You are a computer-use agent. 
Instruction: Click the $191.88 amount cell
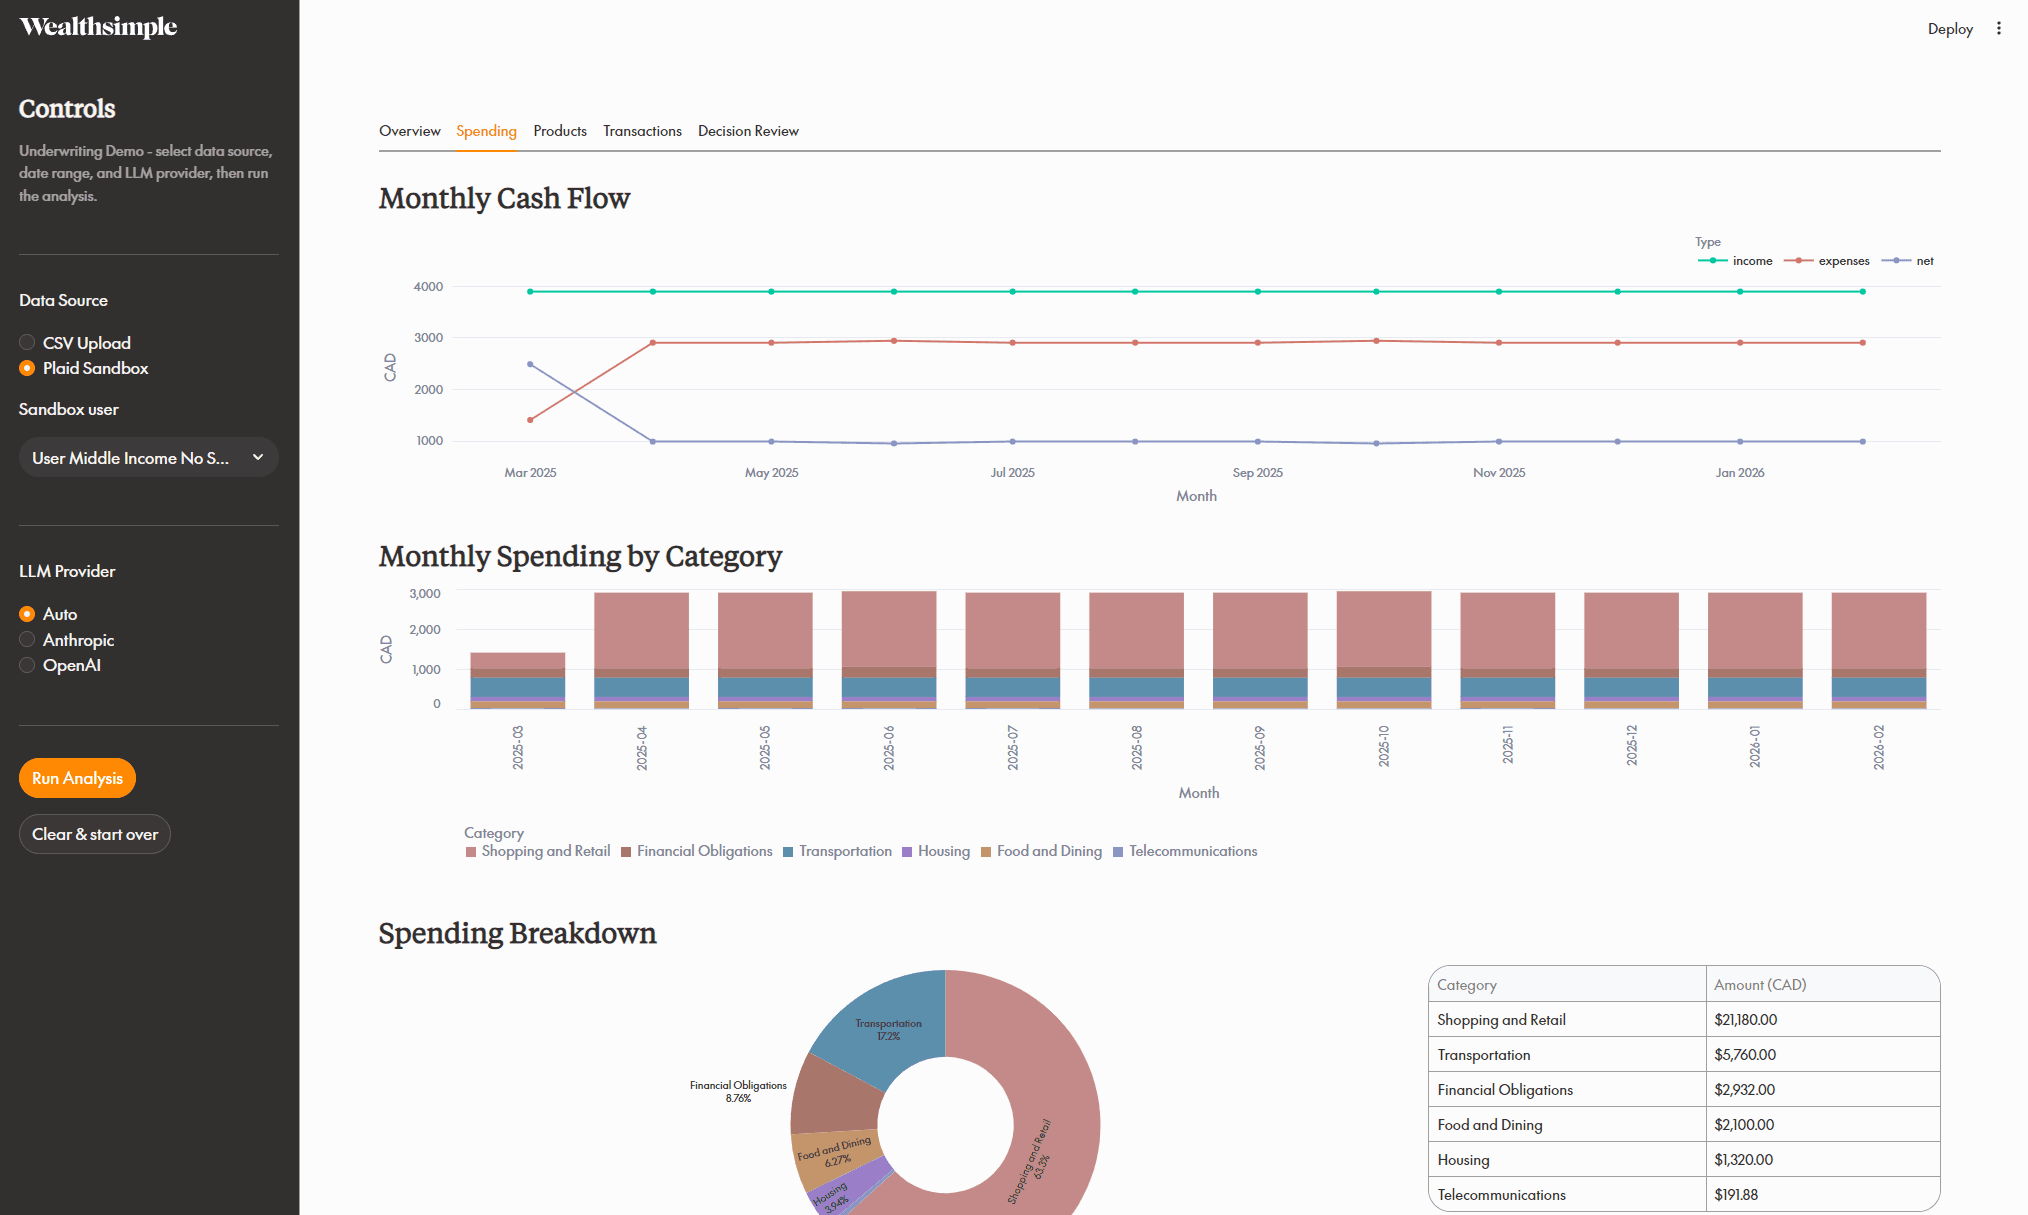1822,1195
